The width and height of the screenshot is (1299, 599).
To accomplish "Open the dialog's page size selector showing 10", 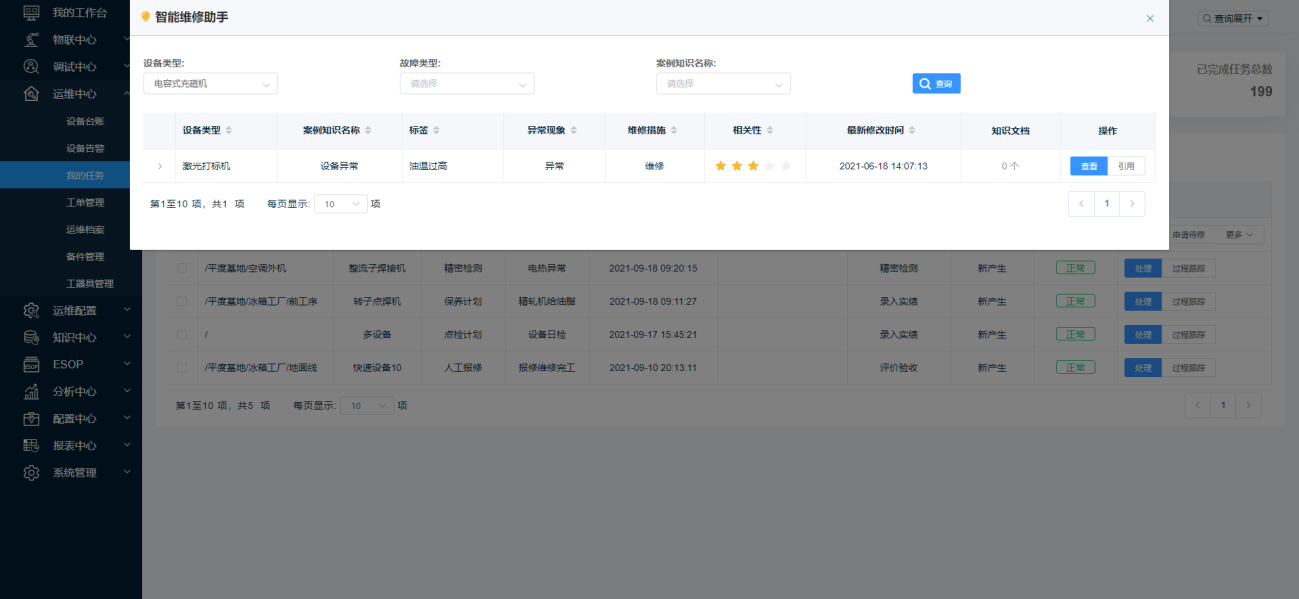I will [x=341, y=204].
